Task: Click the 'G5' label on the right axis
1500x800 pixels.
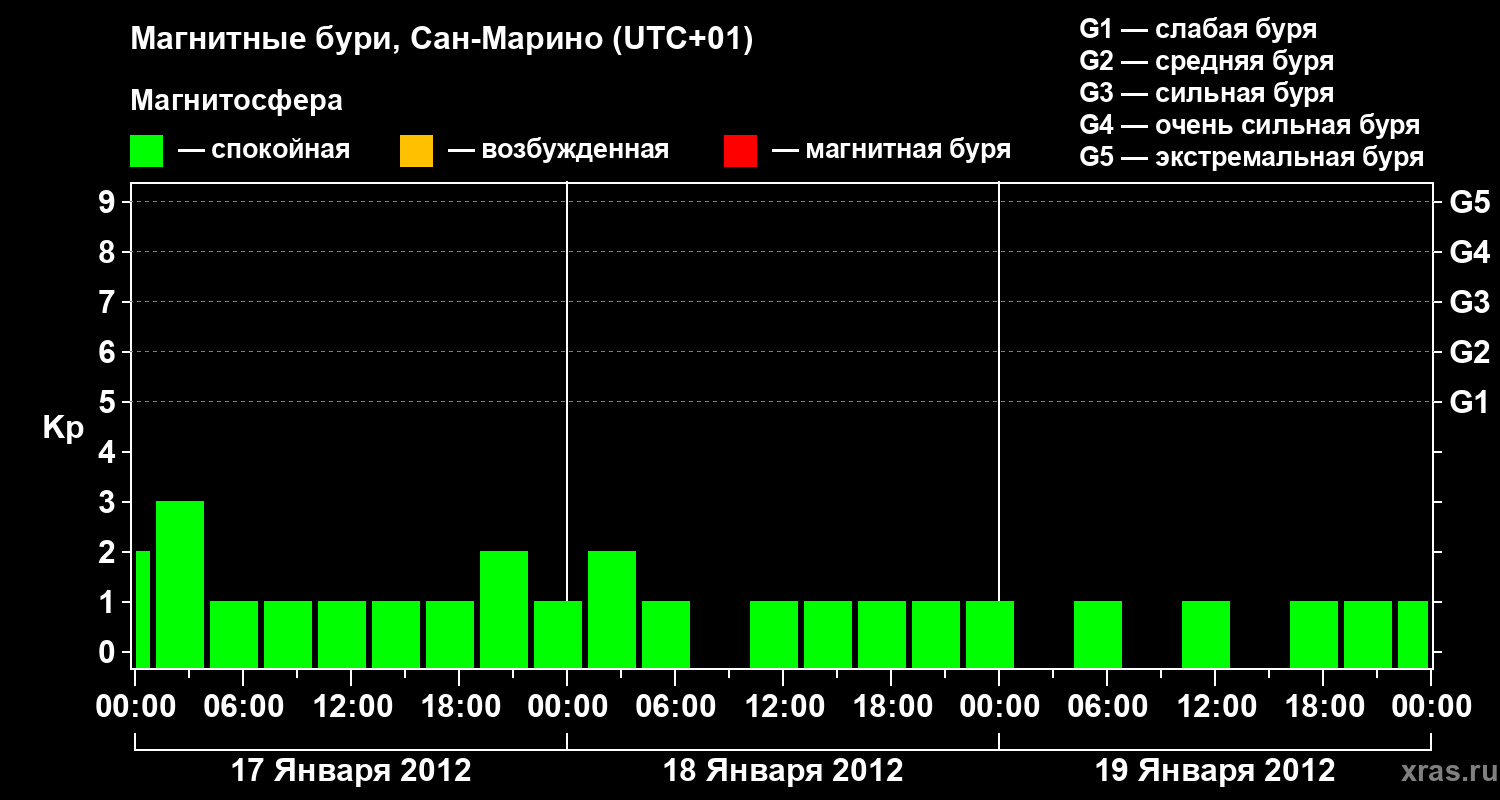Action: coord(1470,202)
